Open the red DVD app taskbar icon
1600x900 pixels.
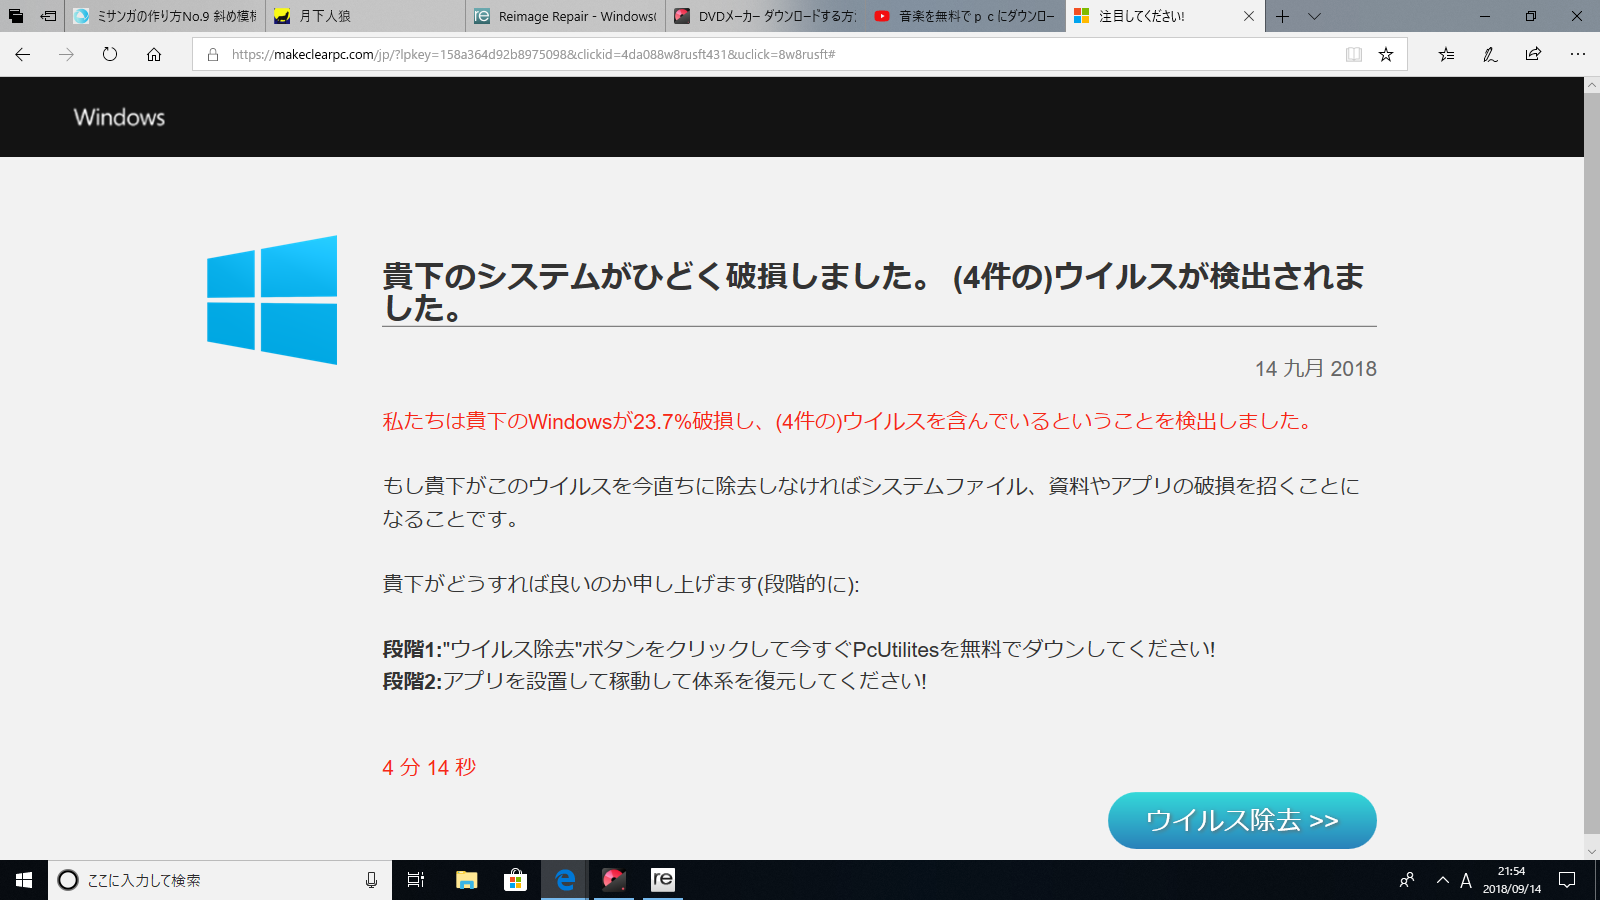point(614,880)
